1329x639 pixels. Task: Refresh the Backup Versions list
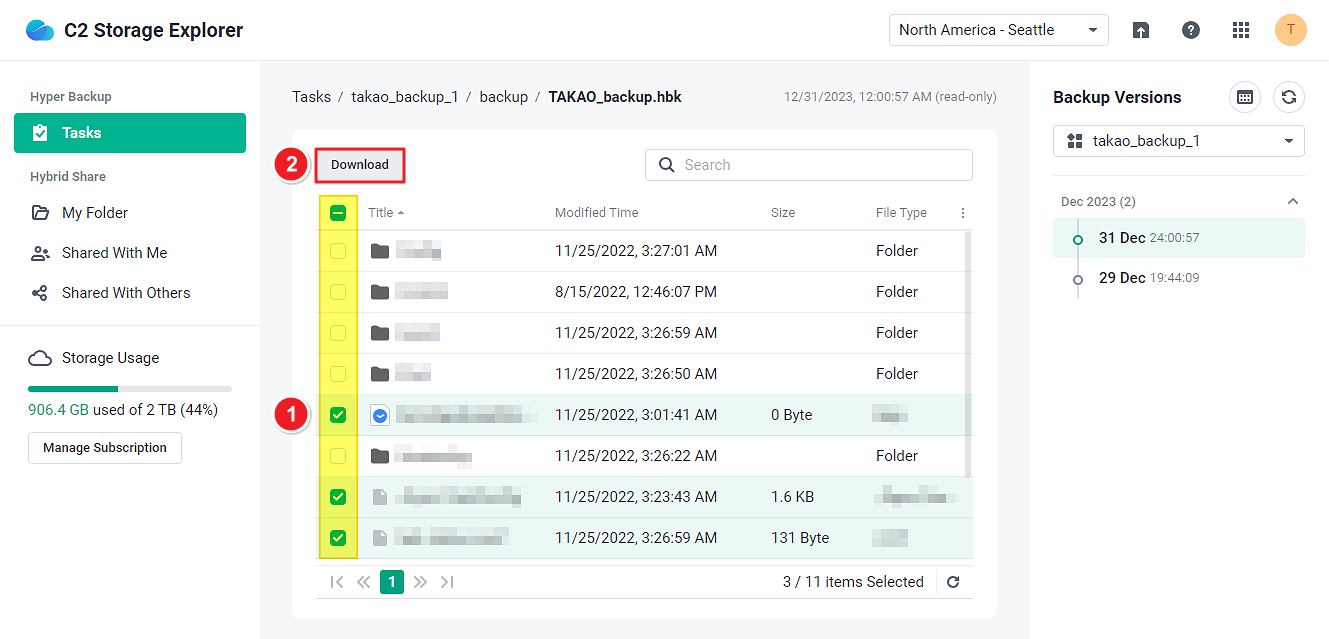click(x=1289, y=97)
